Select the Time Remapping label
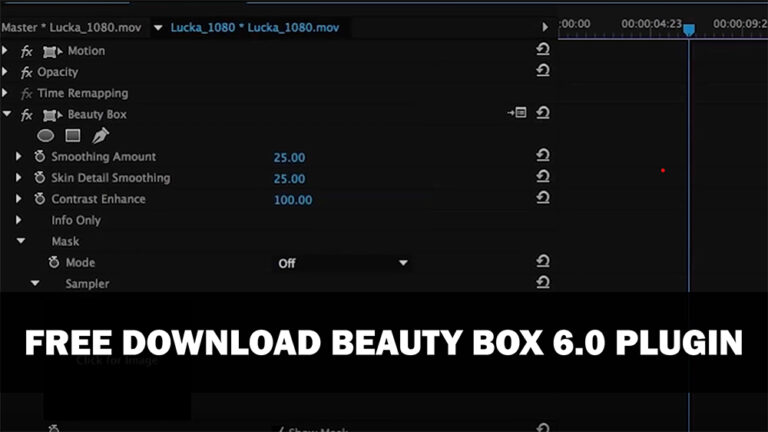 [x=83, y=93]
